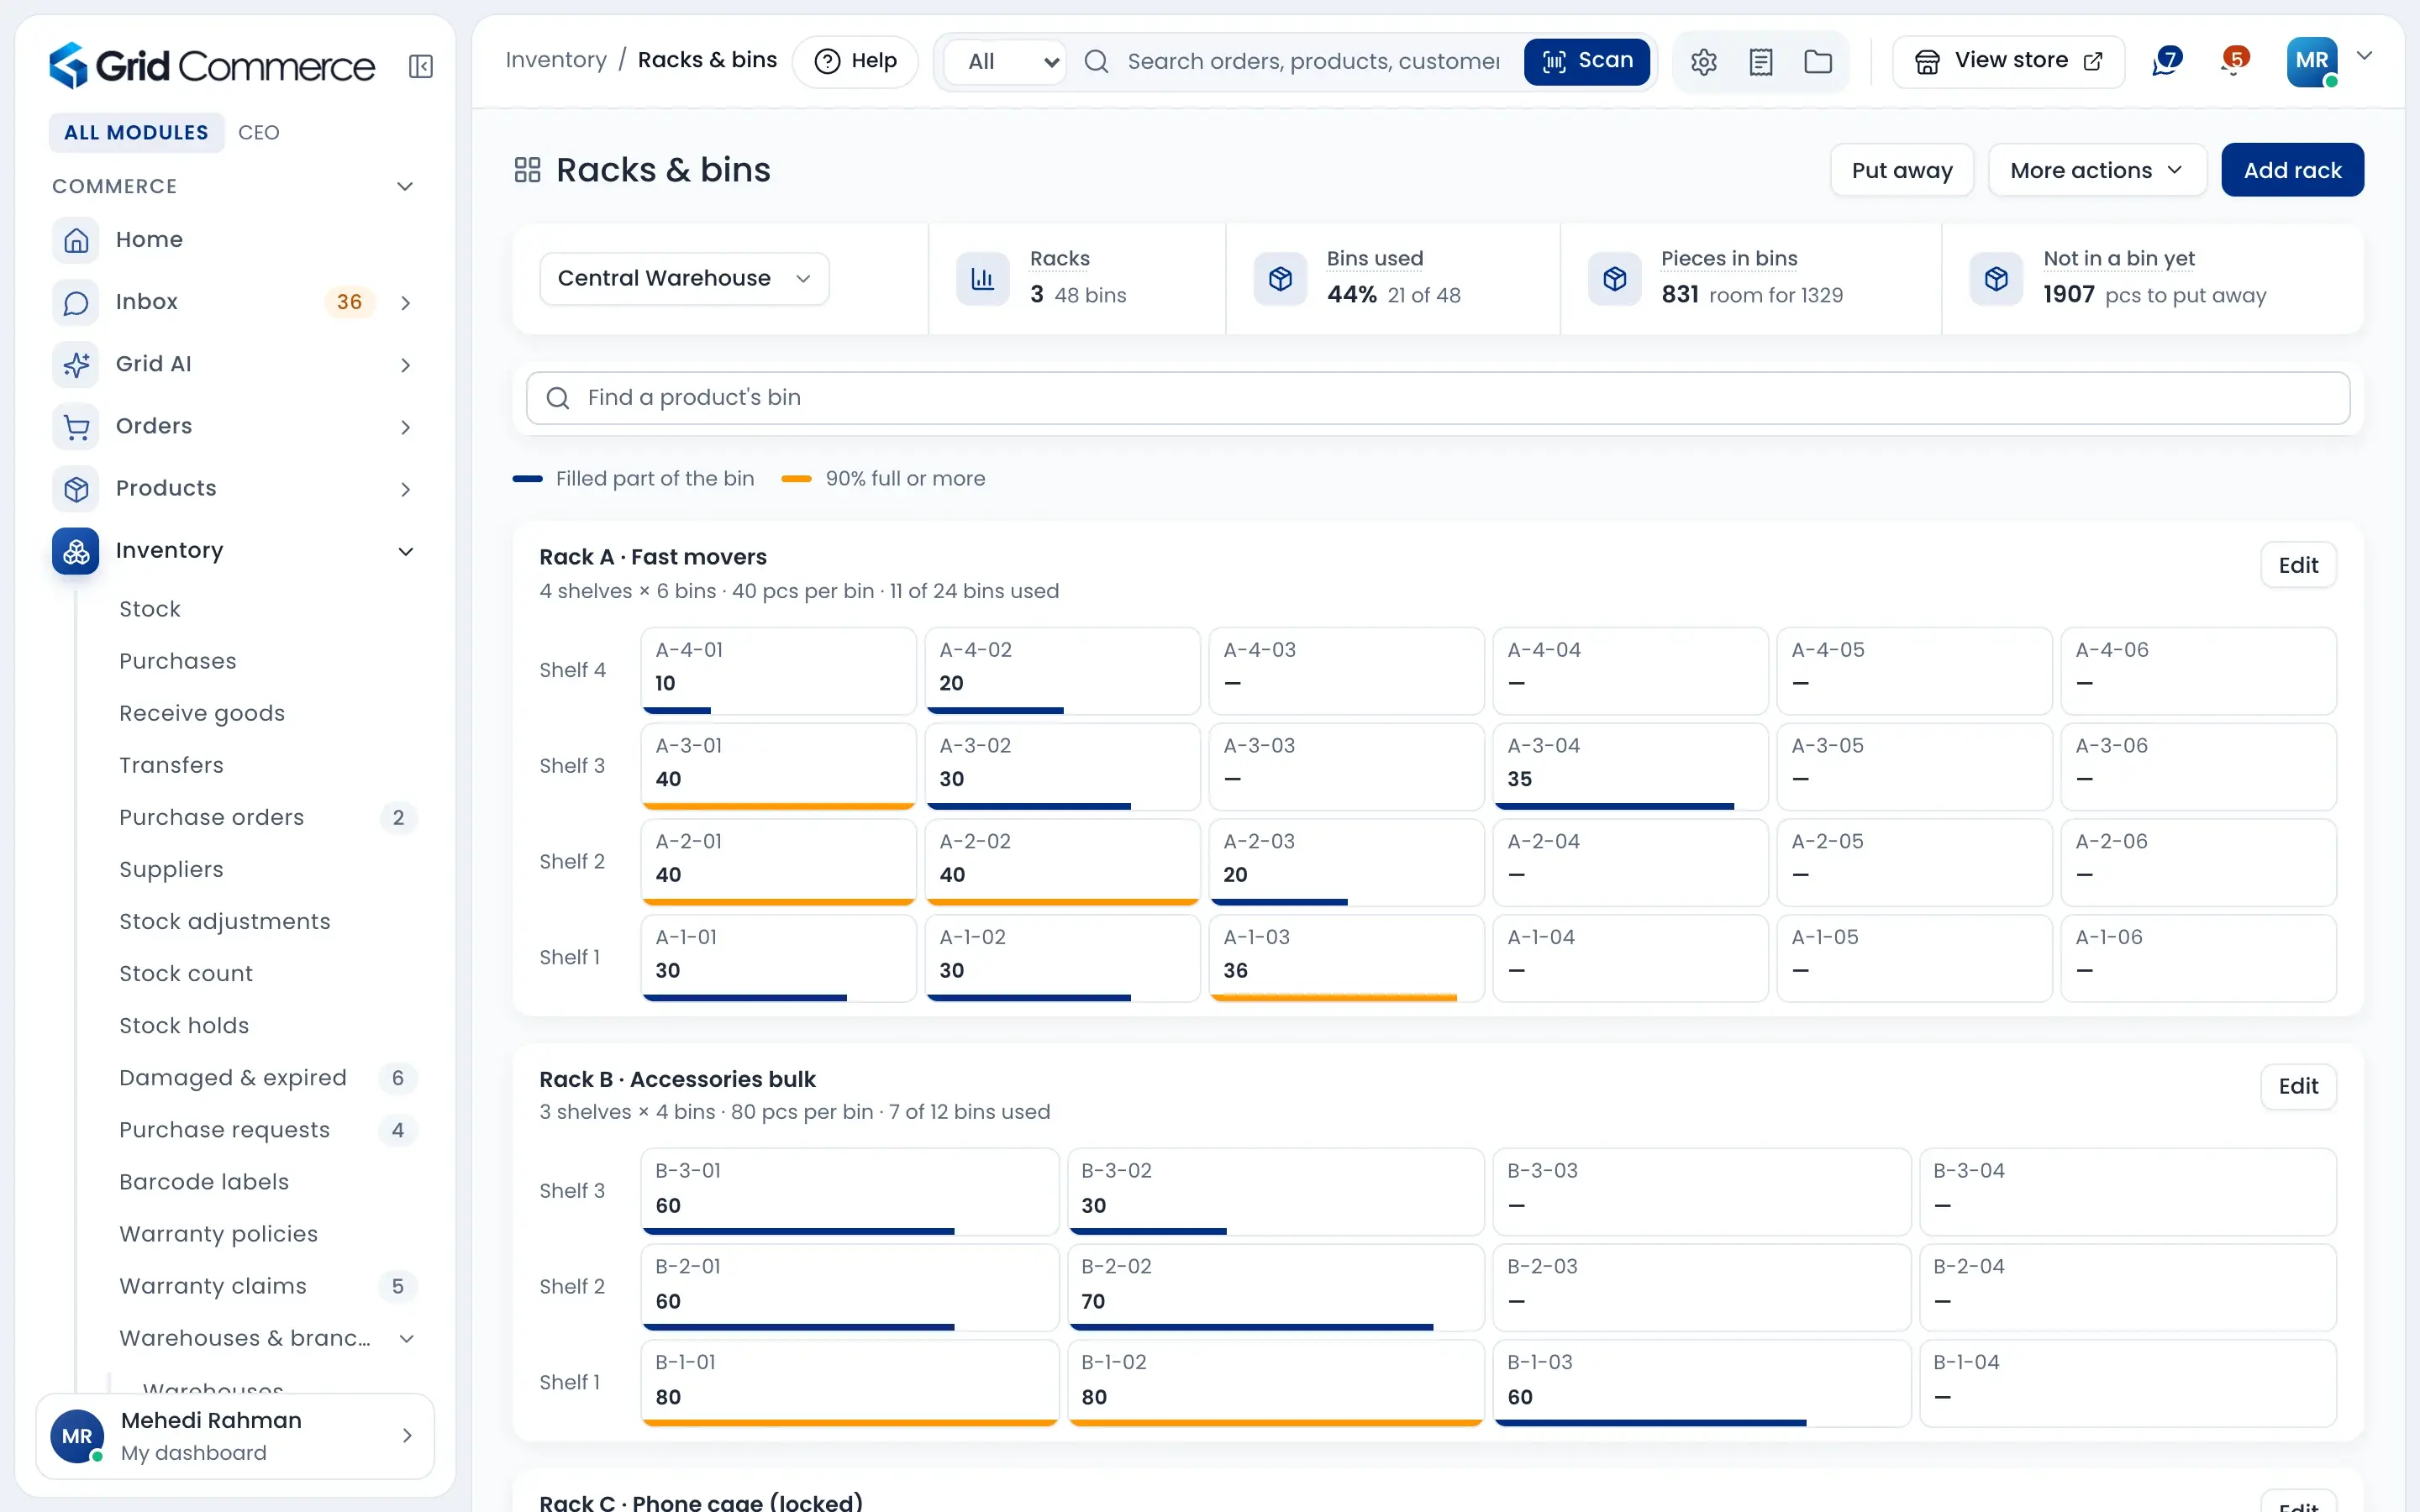This screenshot has height=1512, width=2420.
Task: Click the Help button
Action: click(x=855, y=61)
